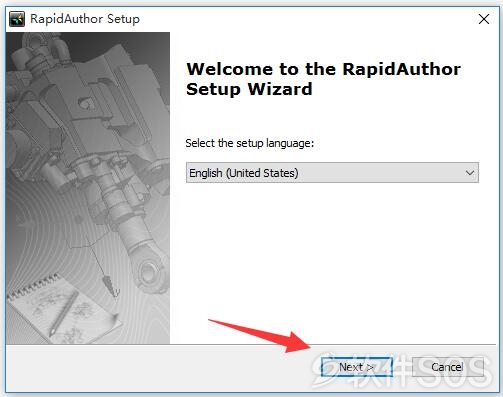Click the Next button
This screenshot has width=503, height=397.
click(x=357, y=367)
